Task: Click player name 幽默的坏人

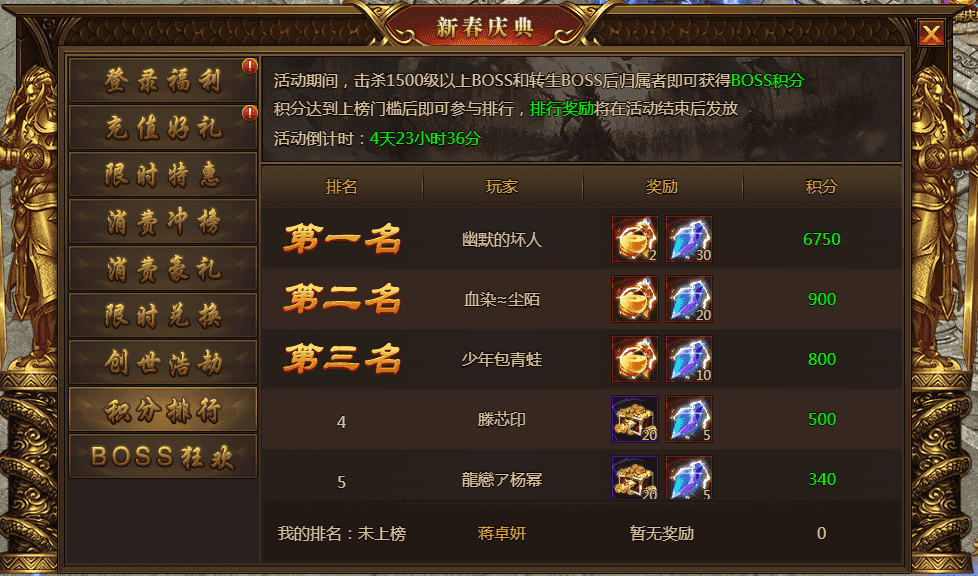Action: click(x=501, y=240)
